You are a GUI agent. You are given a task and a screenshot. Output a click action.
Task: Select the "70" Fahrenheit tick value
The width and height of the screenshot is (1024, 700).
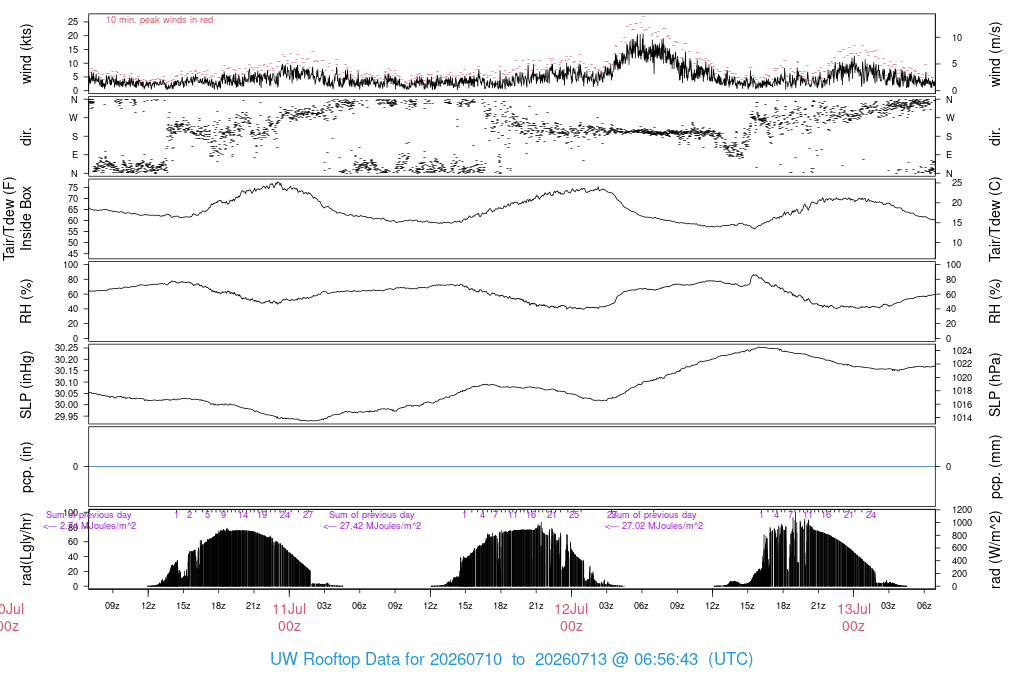[x=73, y=199]
